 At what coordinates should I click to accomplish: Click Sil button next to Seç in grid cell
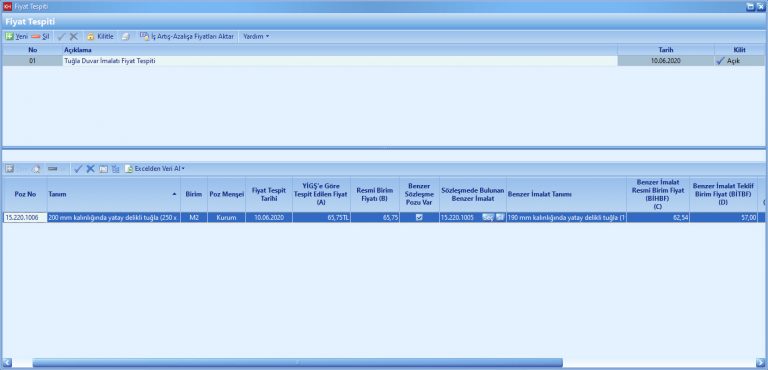click(x=500, y=218)
